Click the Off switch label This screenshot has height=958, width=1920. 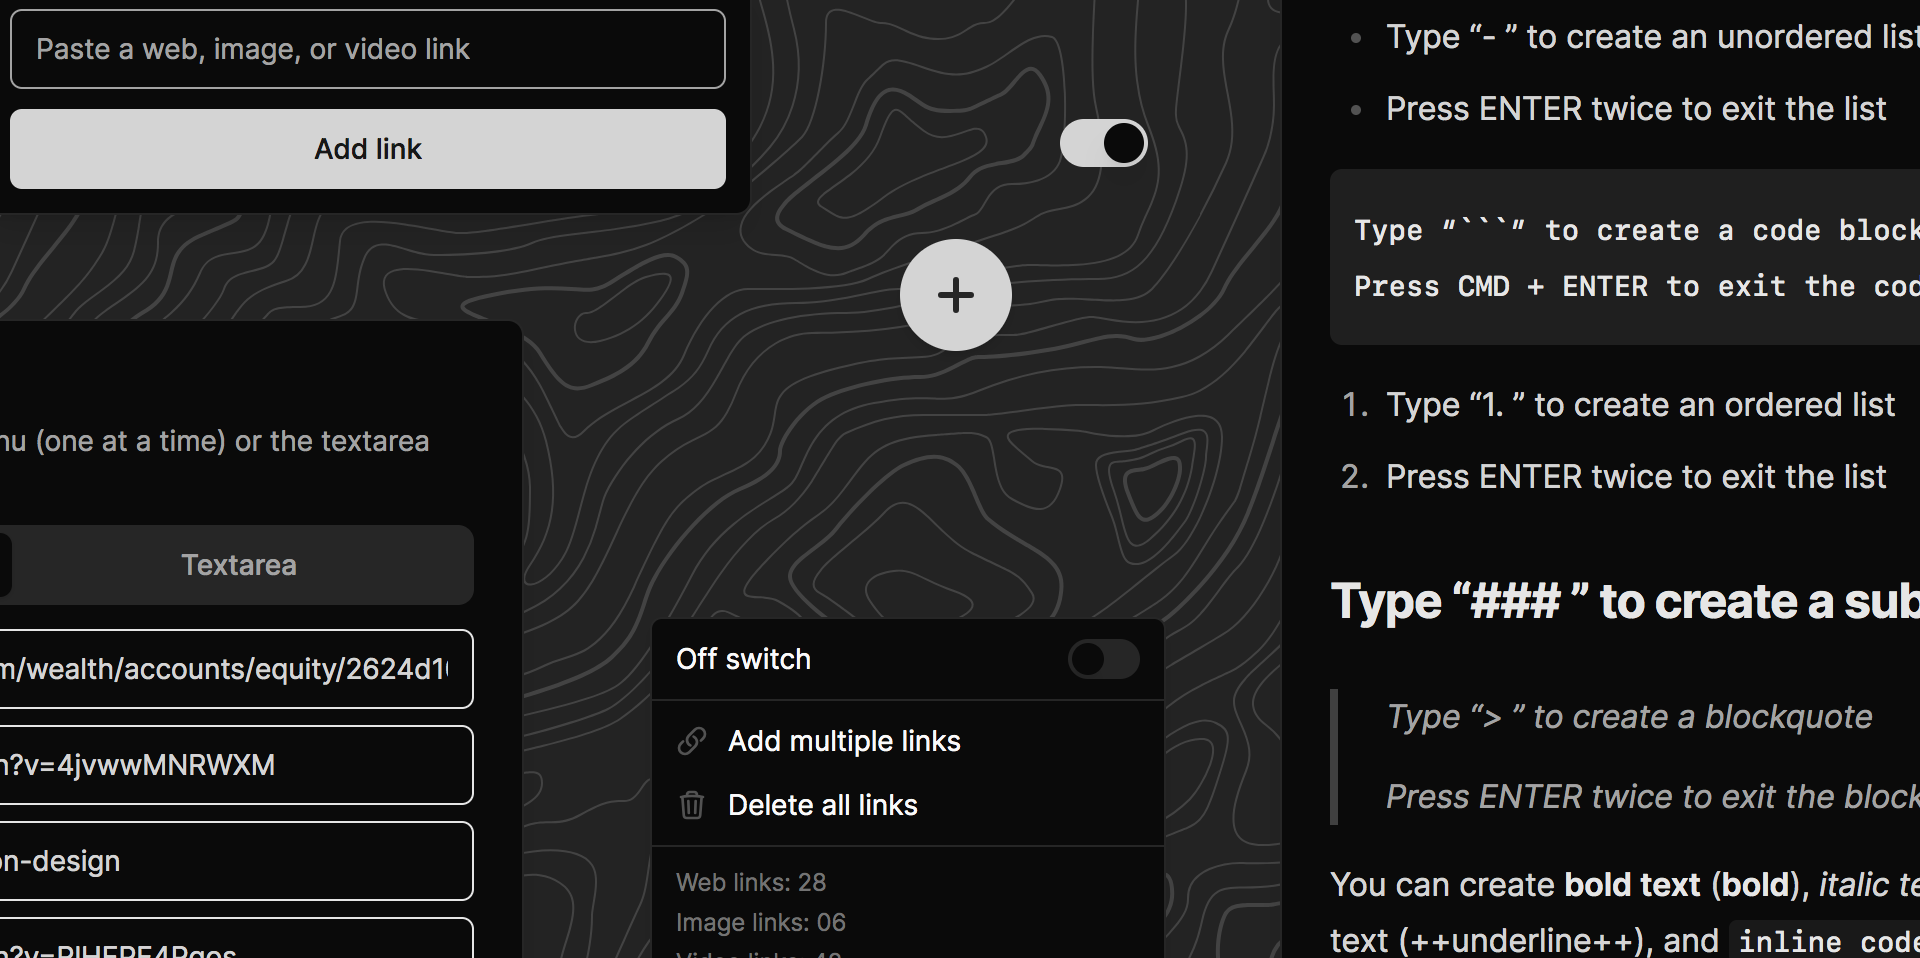(743, 659)
